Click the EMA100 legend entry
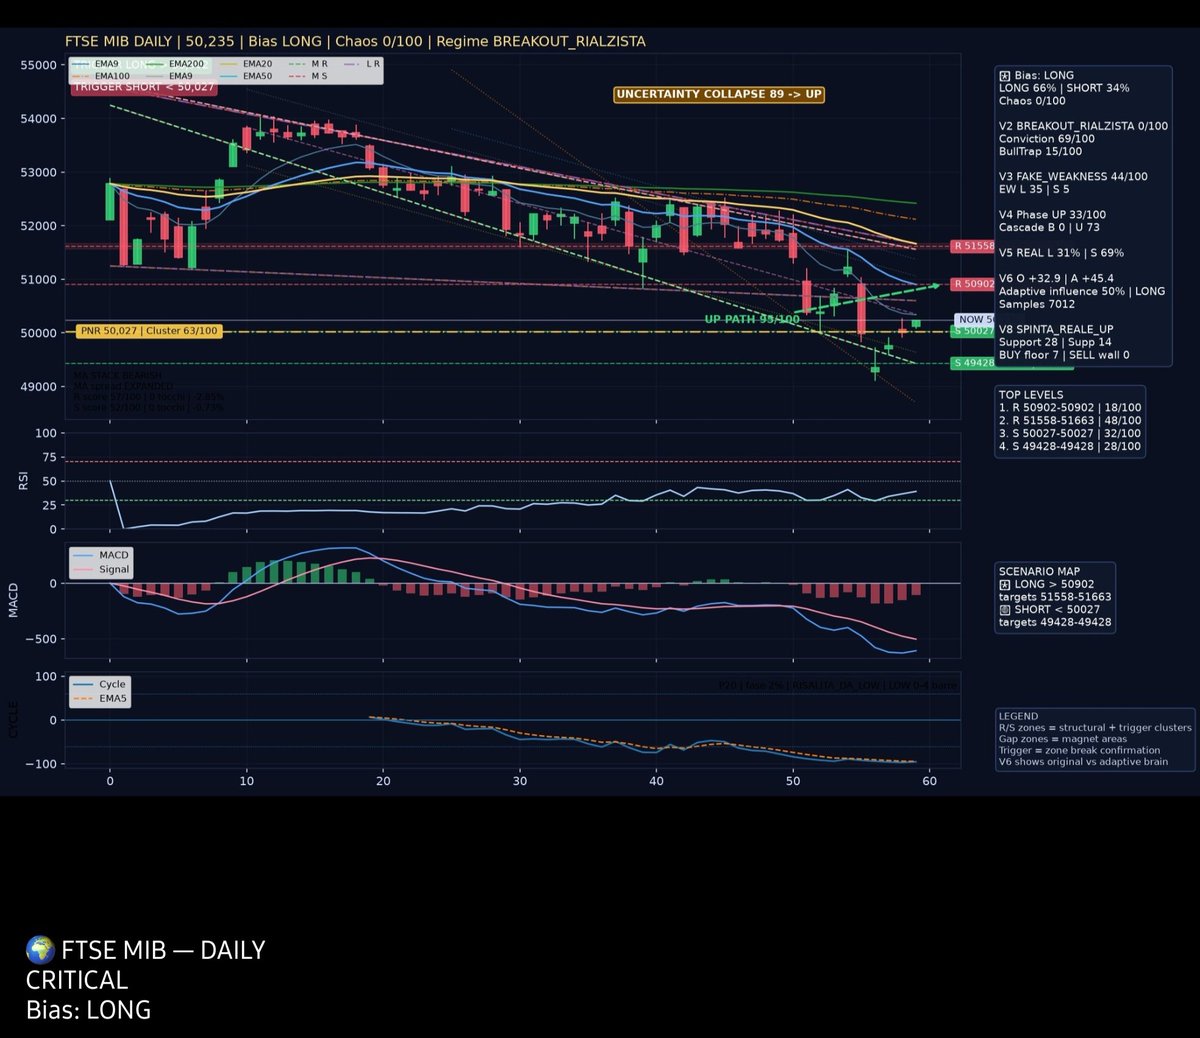This screenshot has height=1038, width=1200. click(102, 76)
